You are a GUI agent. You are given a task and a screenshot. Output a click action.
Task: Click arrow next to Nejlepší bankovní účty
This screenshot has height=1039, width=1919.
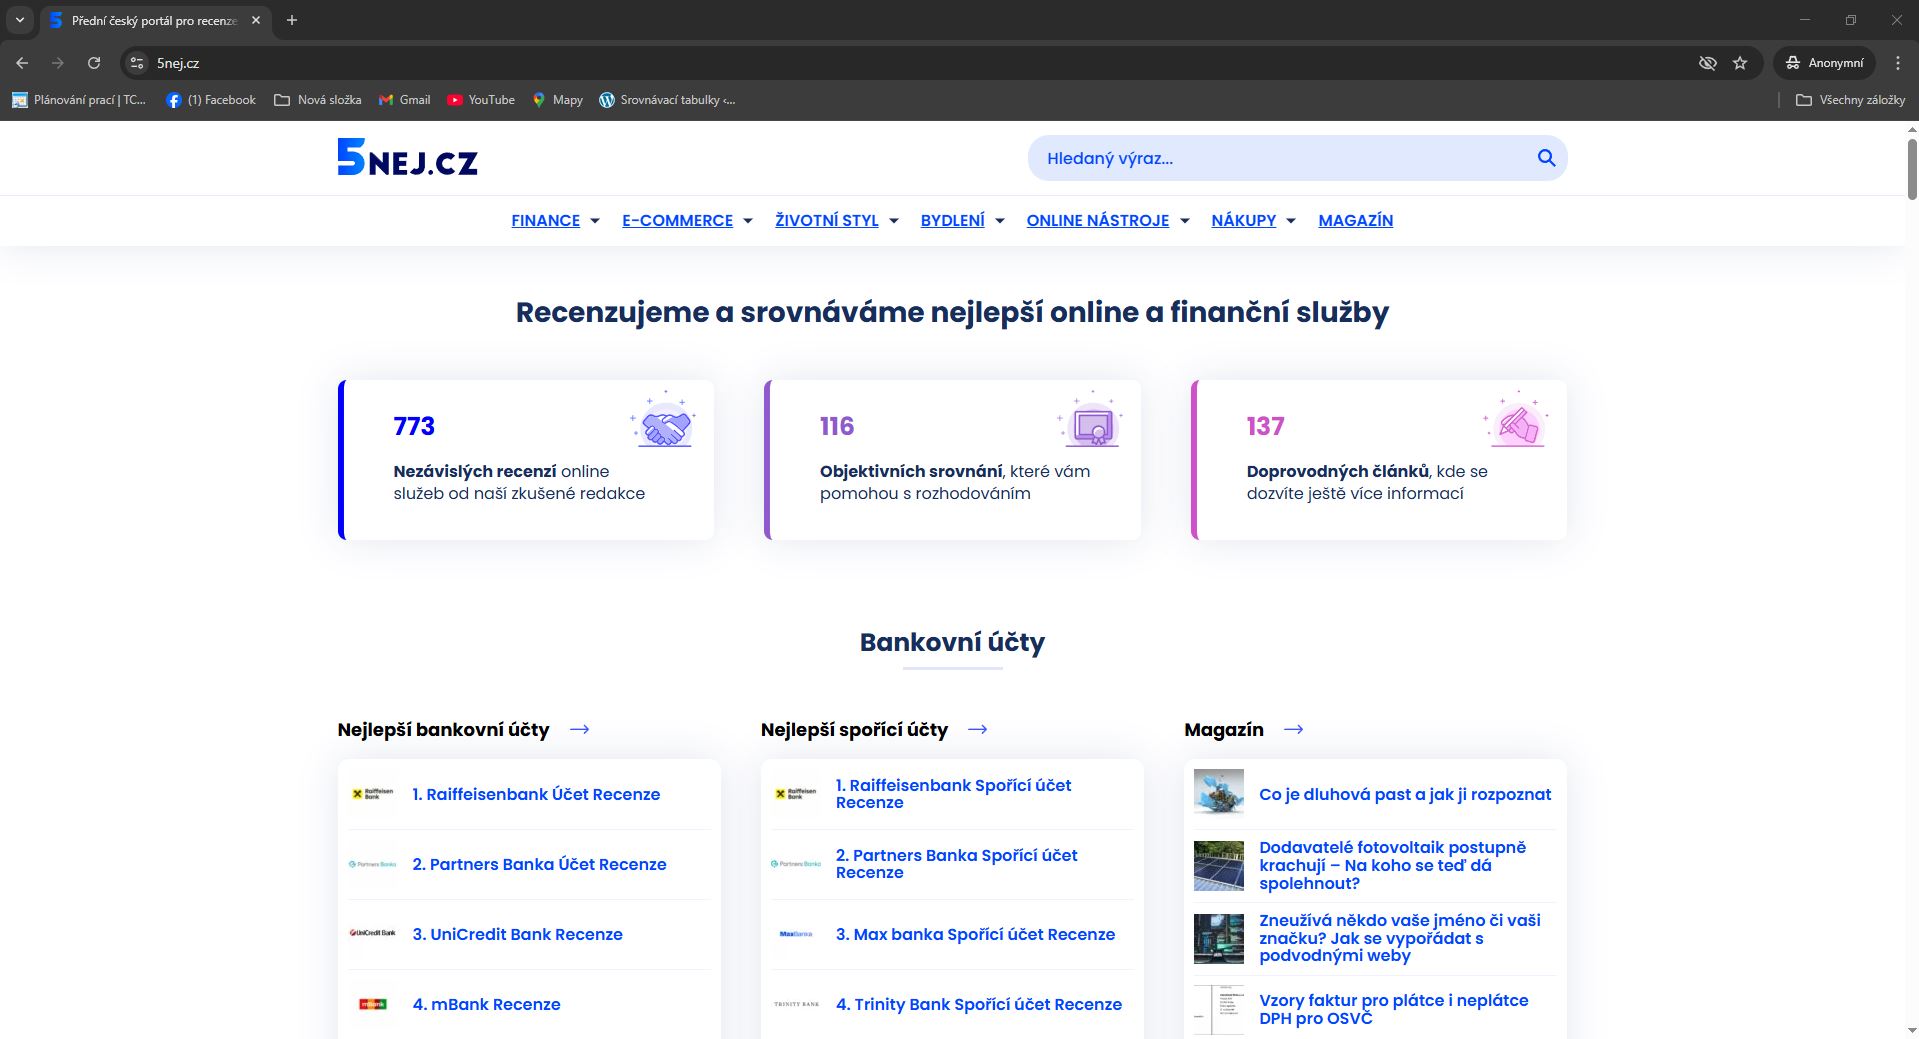tap(579, 729)
